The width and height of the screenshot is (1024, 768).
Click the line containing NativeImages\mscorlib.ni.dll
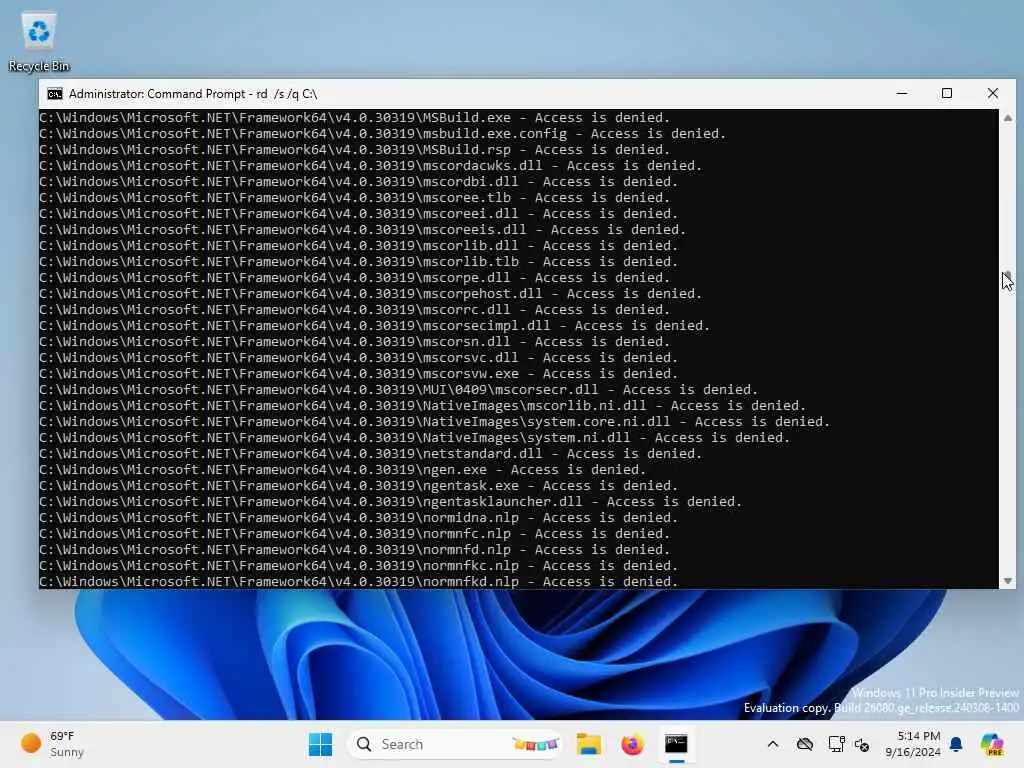coord(423,406)
